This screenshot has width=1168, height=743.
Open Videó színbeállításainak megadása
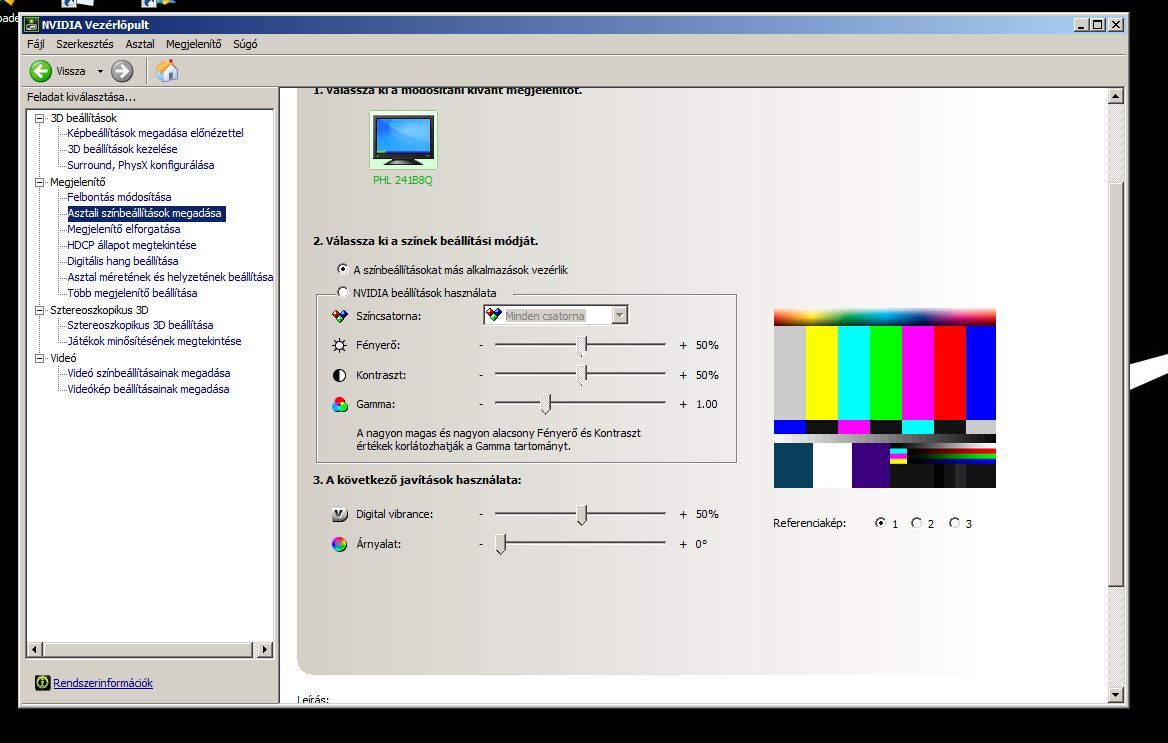click(149, 373)
